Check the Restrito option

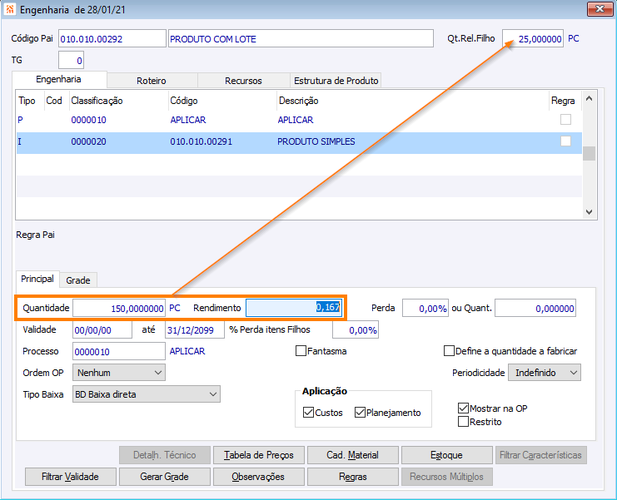(x=463, y=422)
